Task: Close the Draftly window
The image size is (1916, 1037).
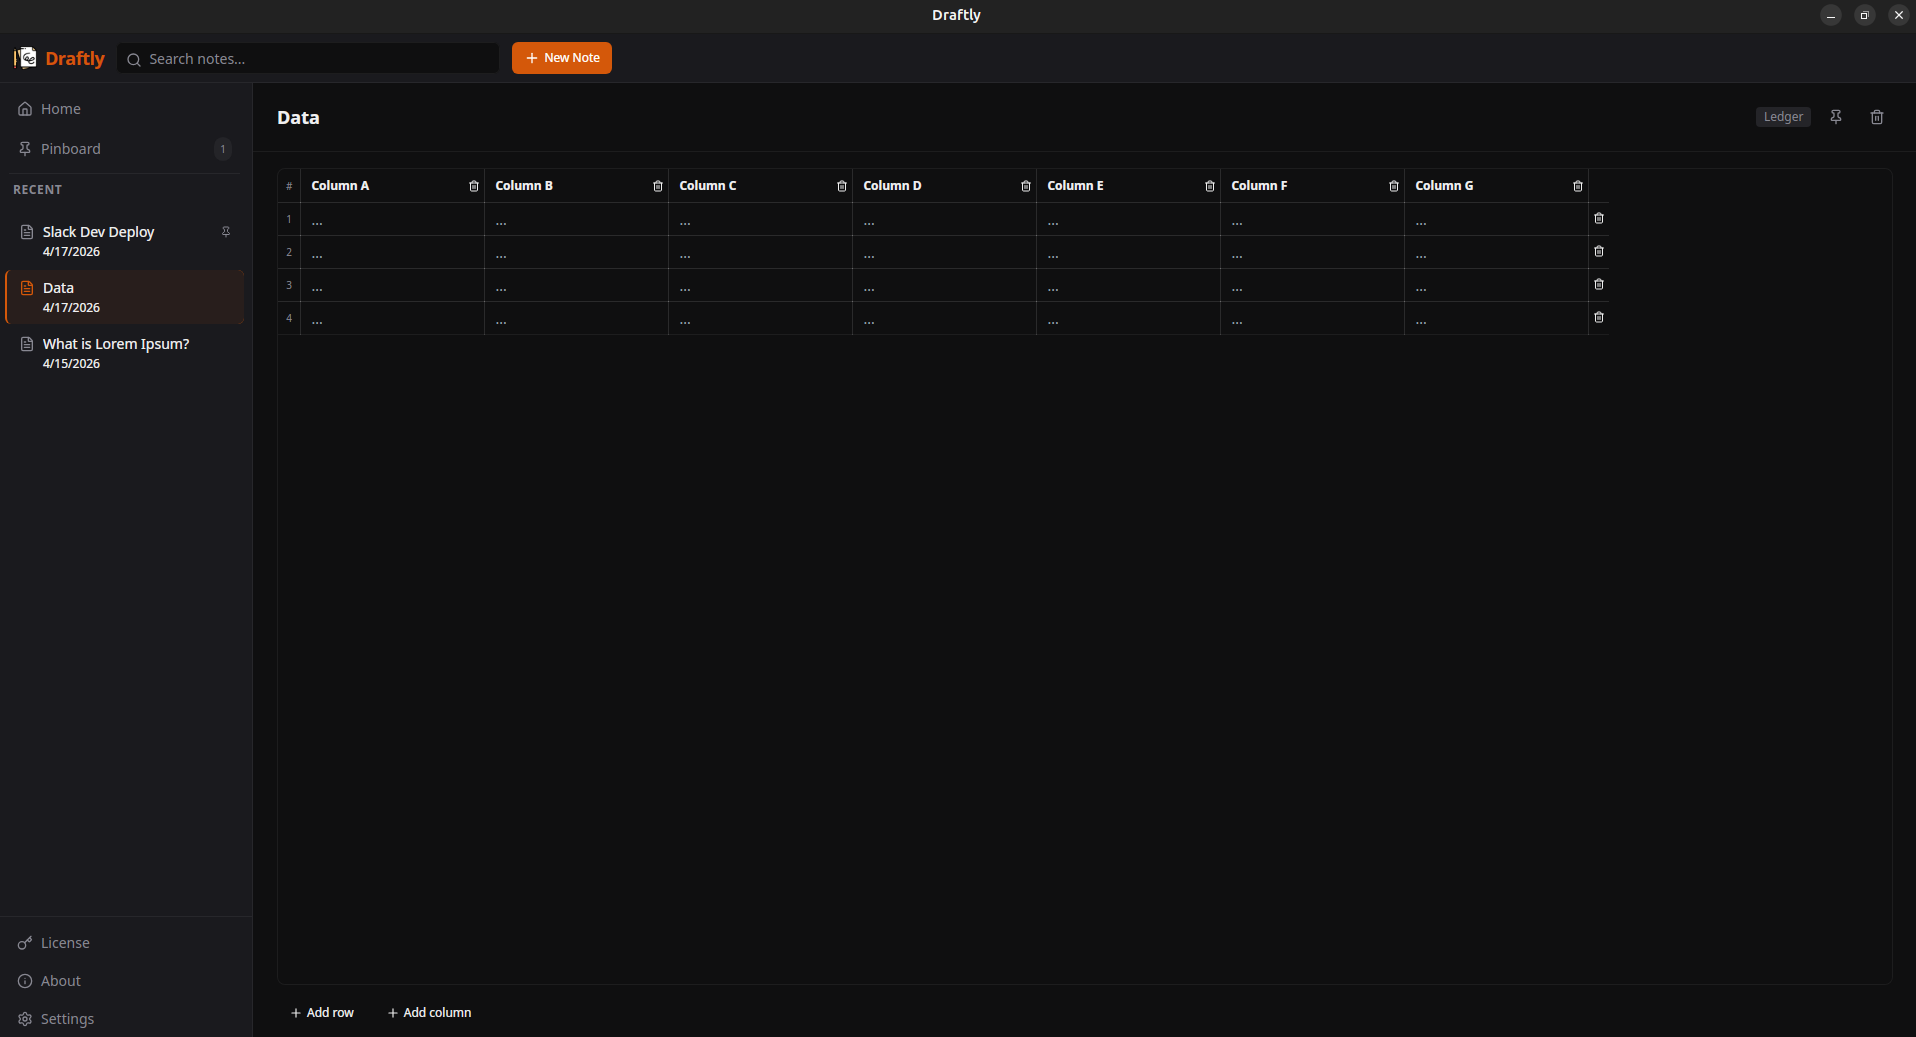Action: click(1899, 15)
